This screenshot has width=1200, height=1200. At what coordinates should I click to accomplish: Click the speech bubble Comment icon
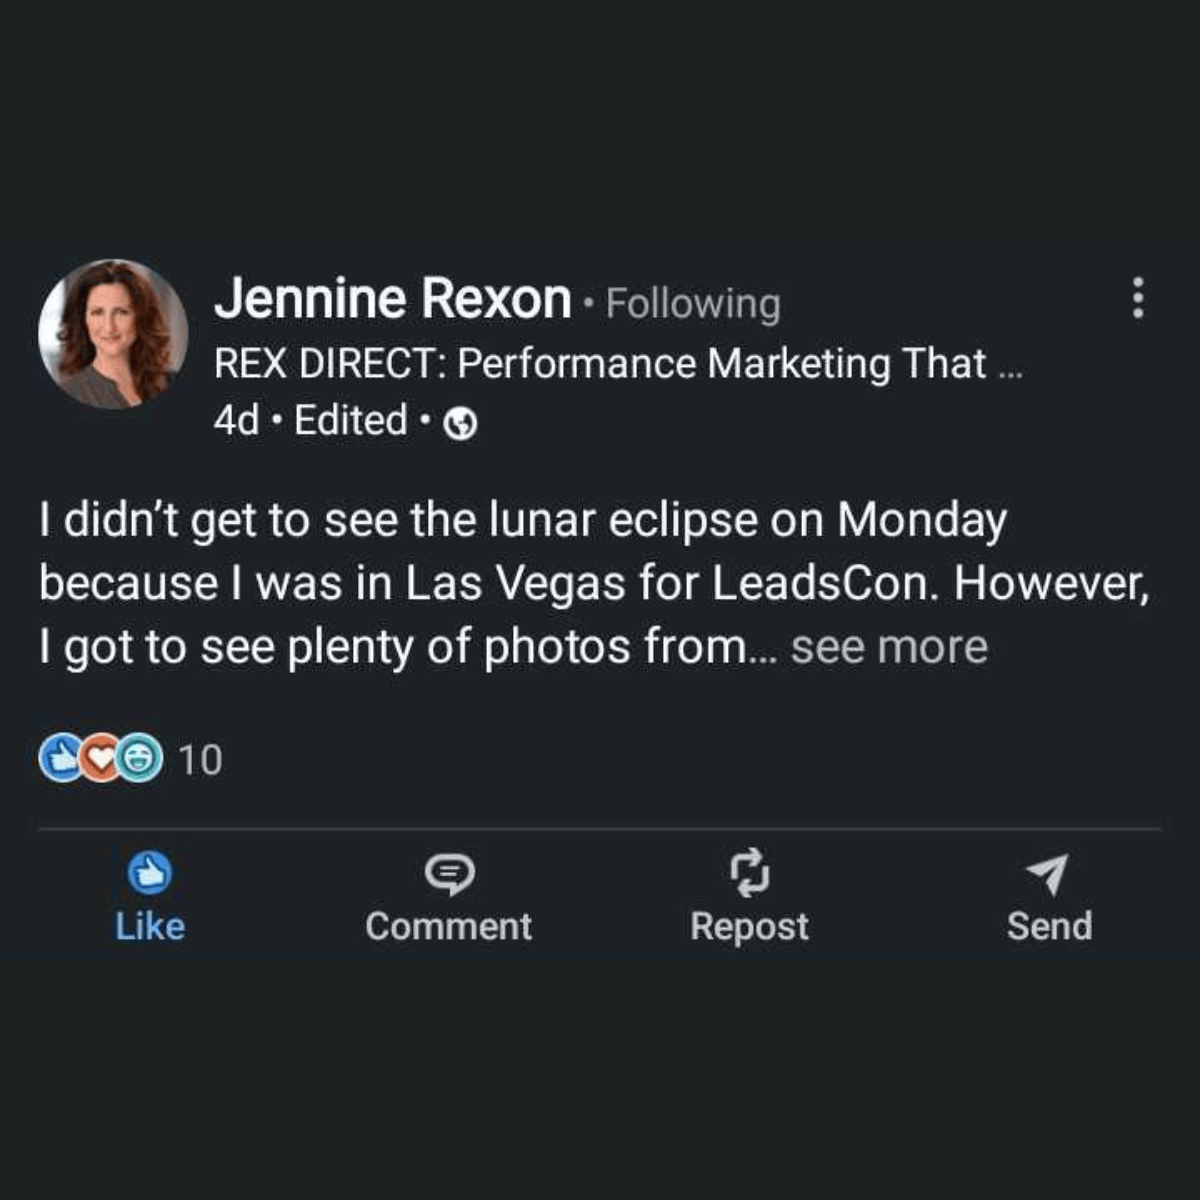click(x=449, y=875)
